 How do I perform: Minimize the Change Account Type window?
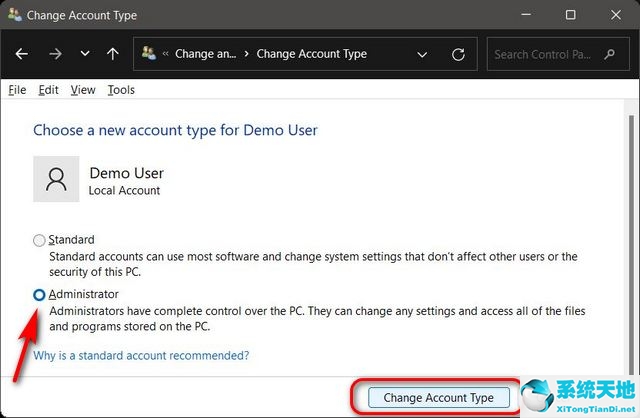point(526,15)
